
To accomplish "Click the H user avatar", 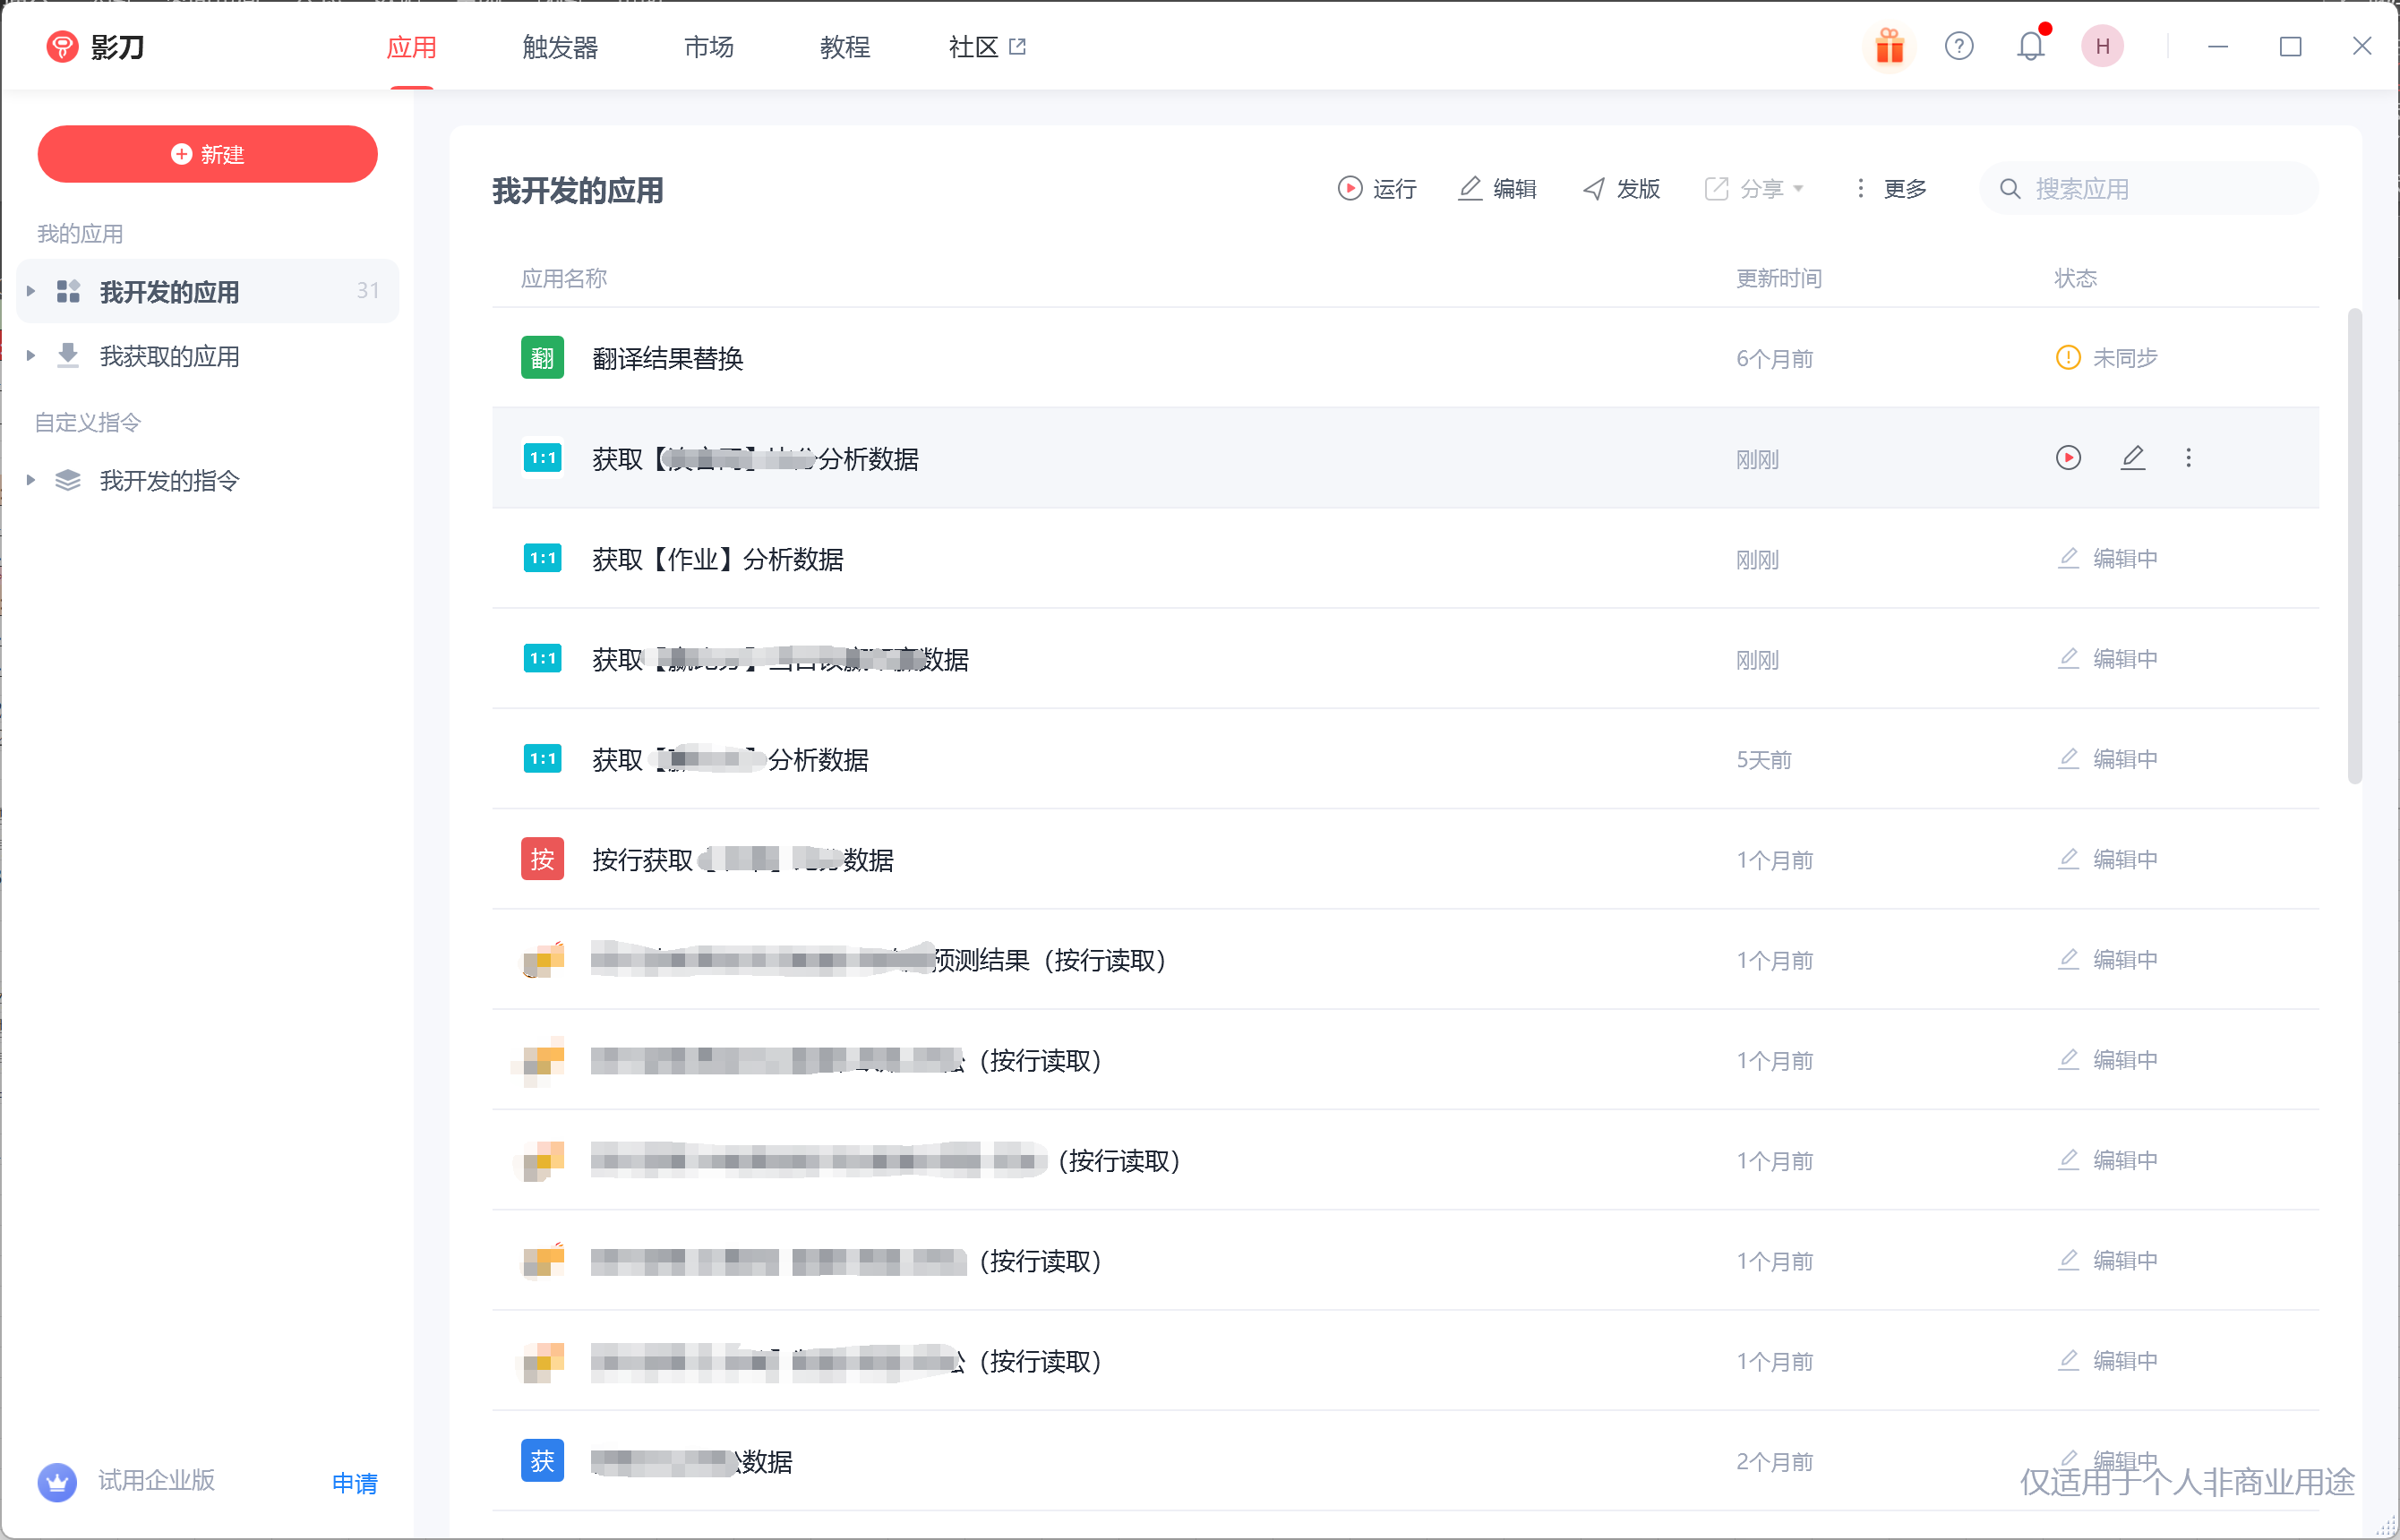I will 2102,46.
